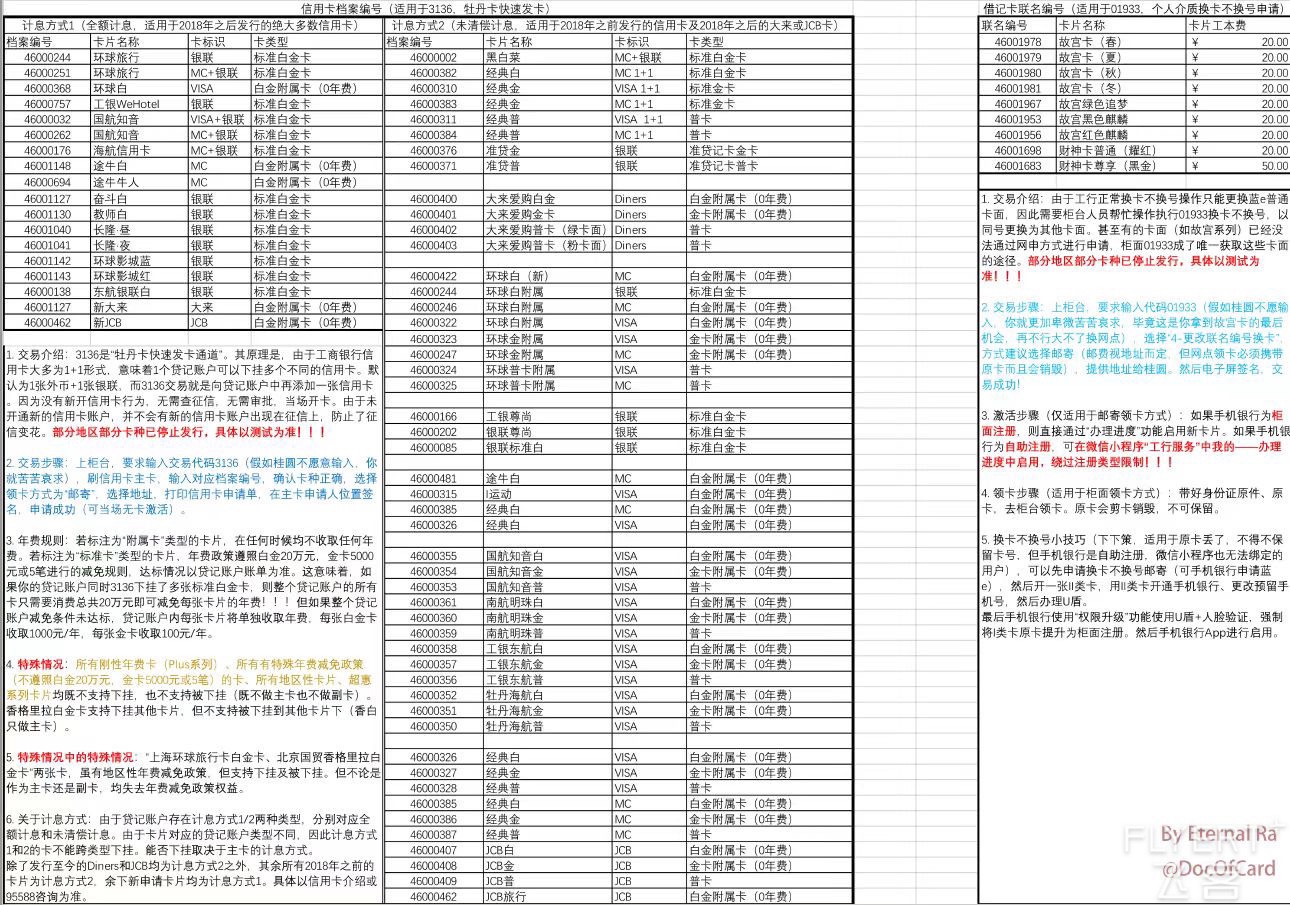The height and width of the screenshot is (905, 1290).
Task: Select the VISA+银联 card mark cell
Action: (x=219, y=119)
